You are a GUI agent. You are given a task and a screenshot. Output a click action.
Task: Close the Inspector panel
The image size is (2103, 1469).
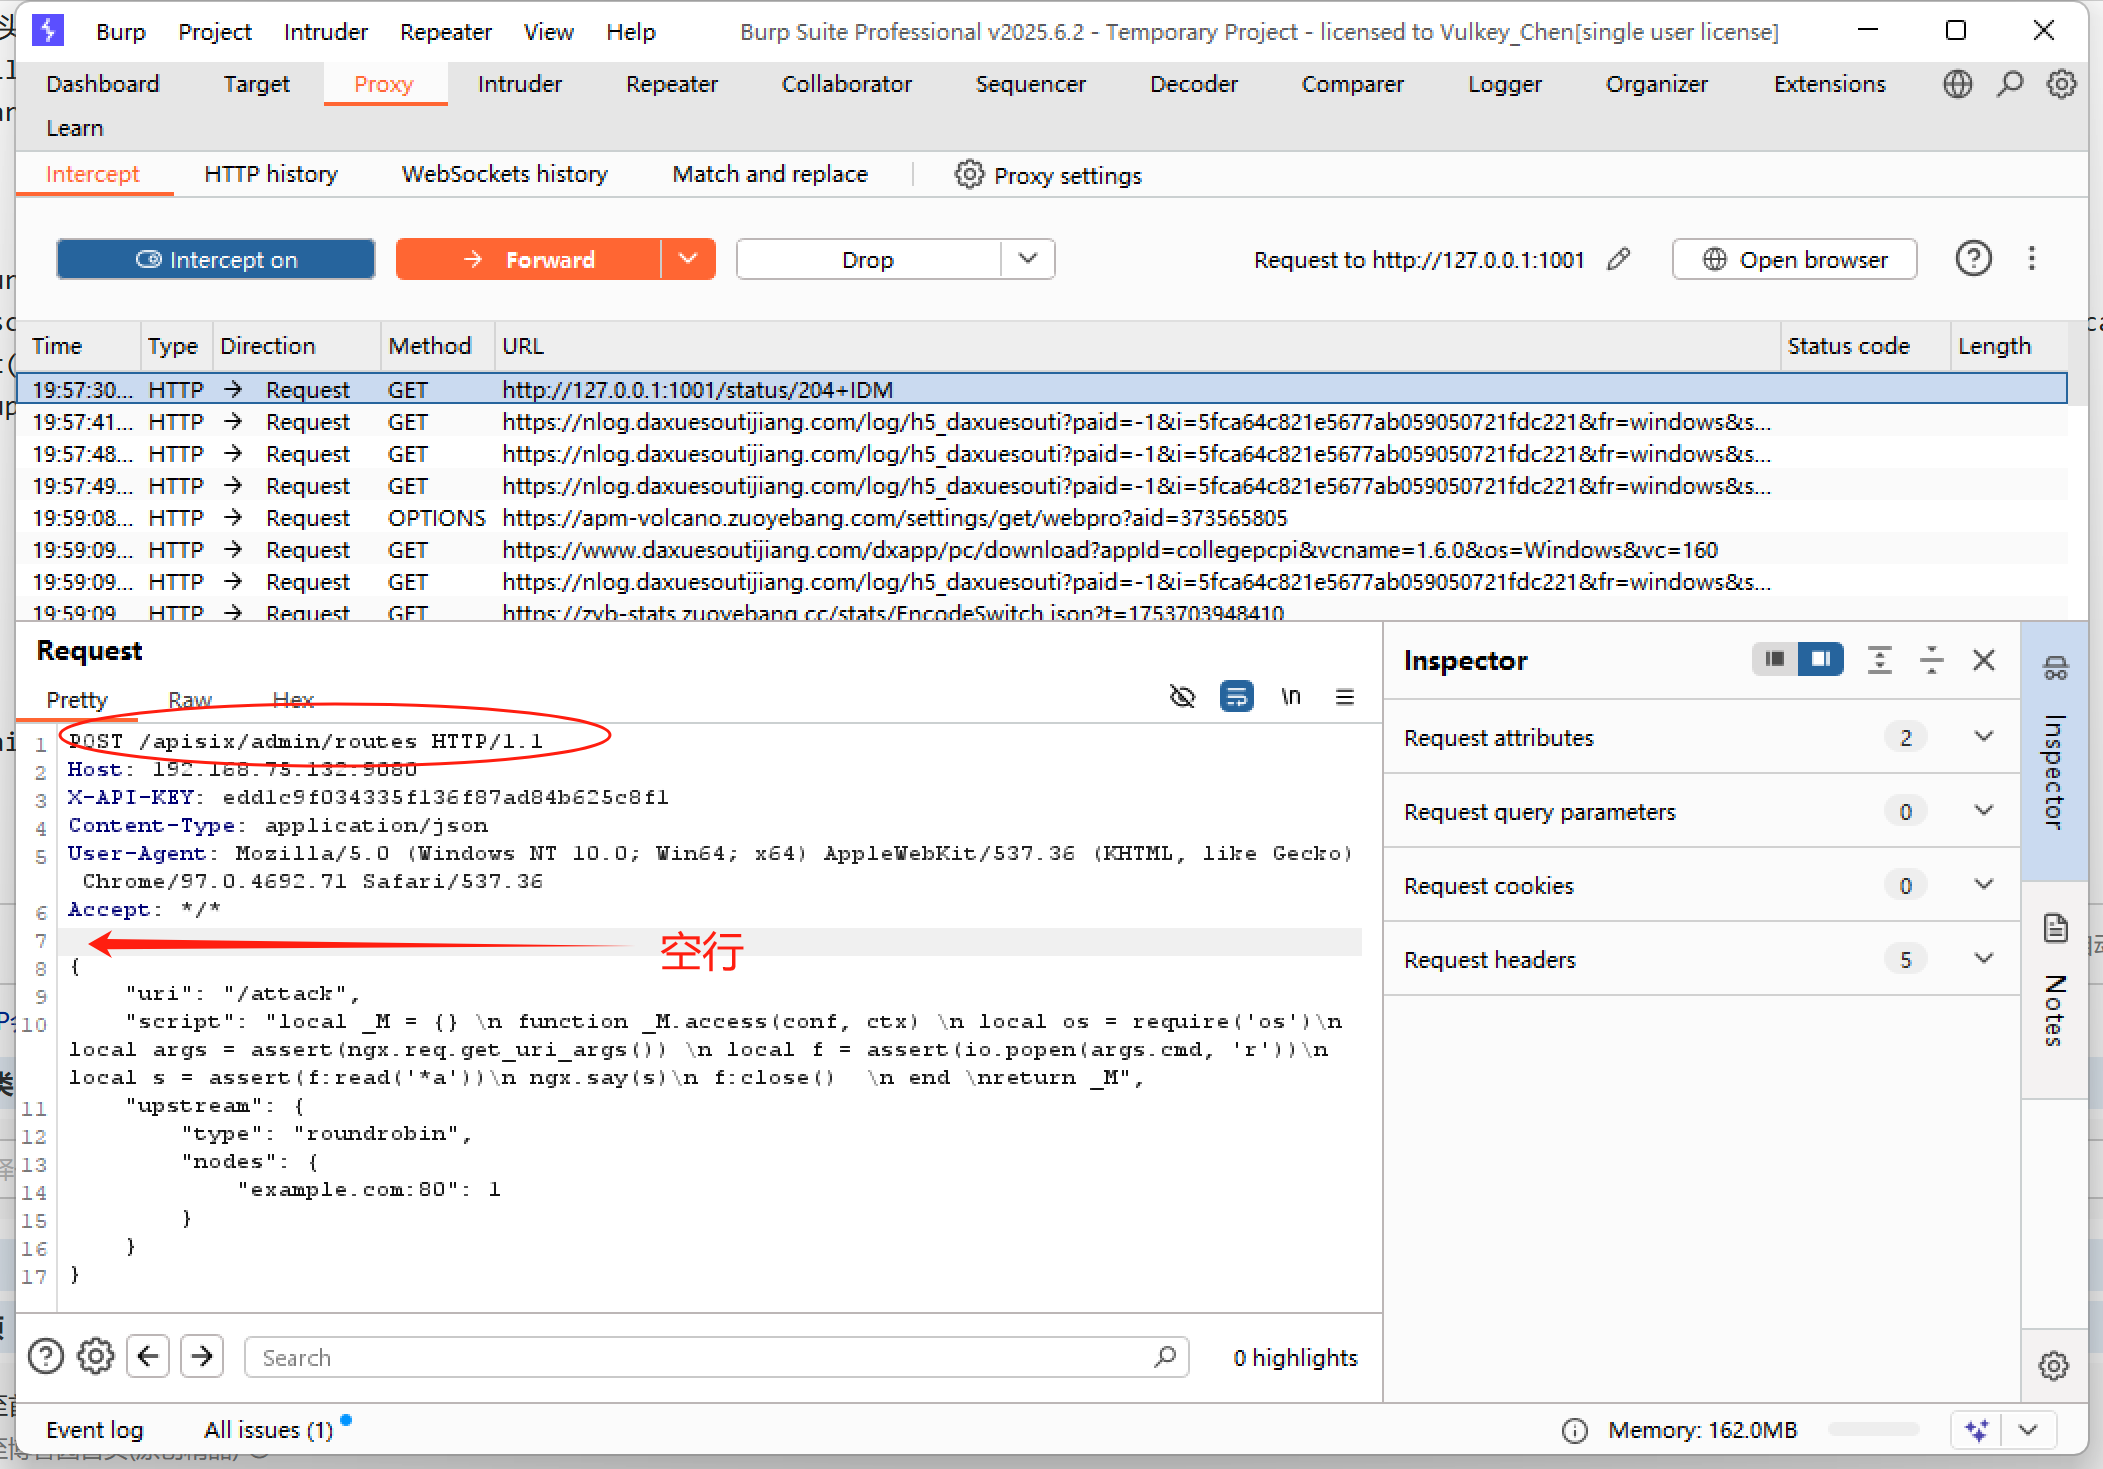click(1983, 660)
